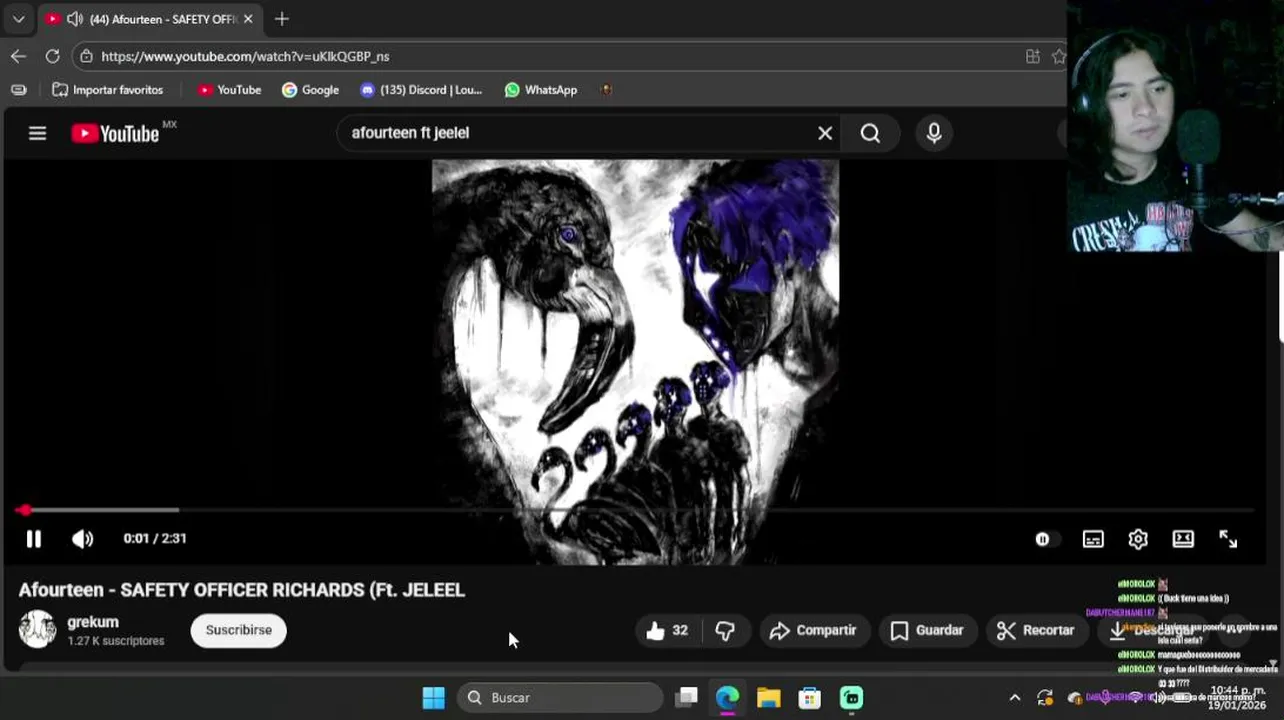Viewport: 1284px width, 720px height.
Task: Open the Recortar clip option
Action: tap(1036, 630)
